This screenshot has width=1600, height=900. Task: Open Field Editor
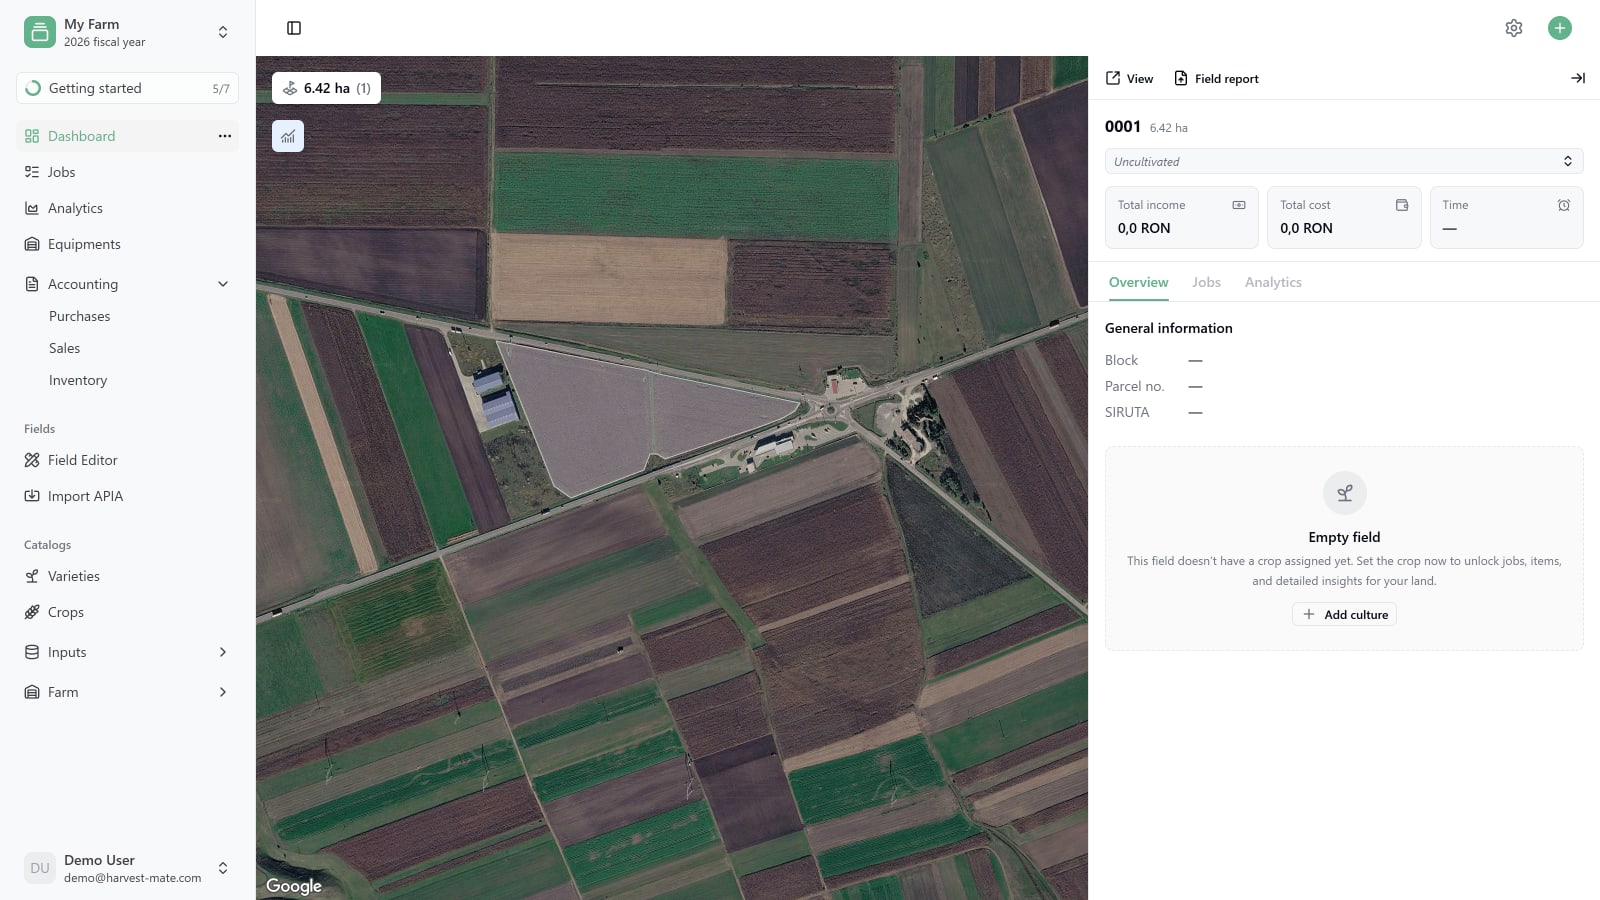[128, 460]
